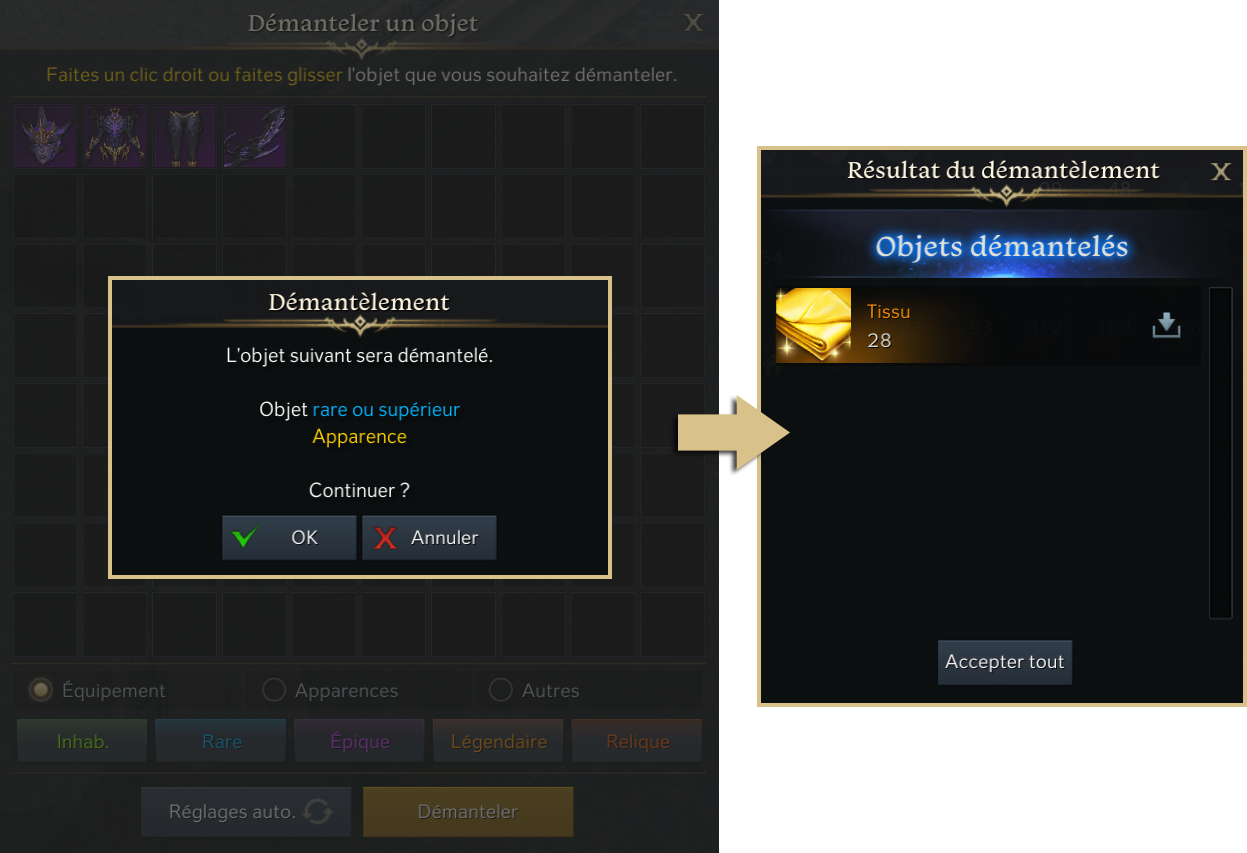
Task: Click the golden Tissu fabric icon
Action: [x=813, y=325]
